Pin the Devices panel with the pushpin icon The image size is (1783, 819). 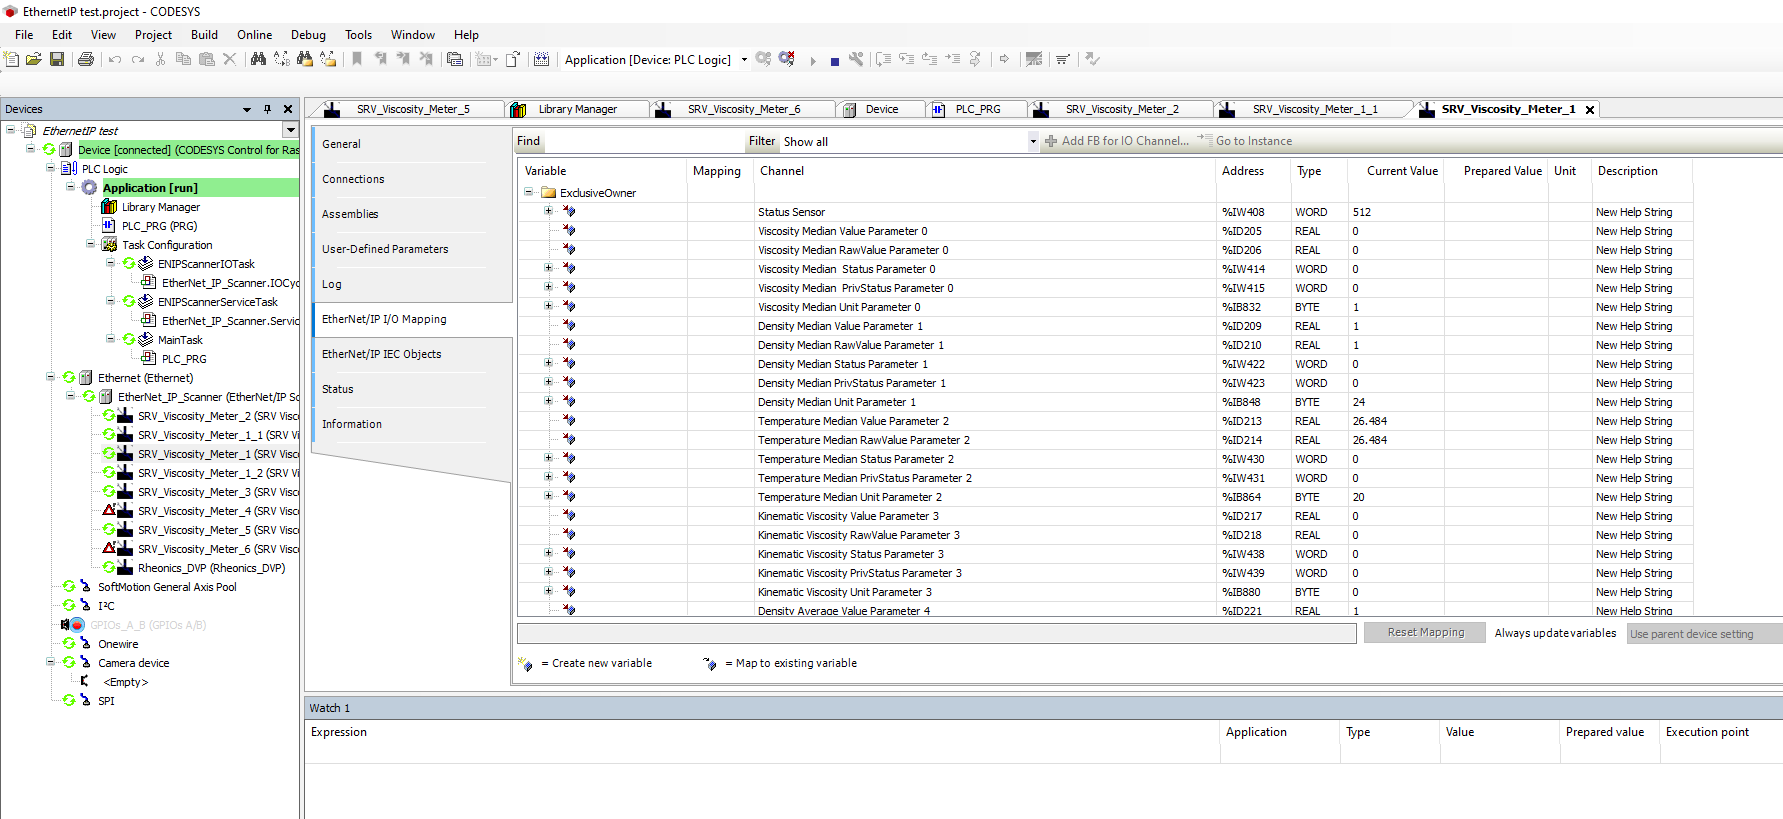[x=267, y=109]
